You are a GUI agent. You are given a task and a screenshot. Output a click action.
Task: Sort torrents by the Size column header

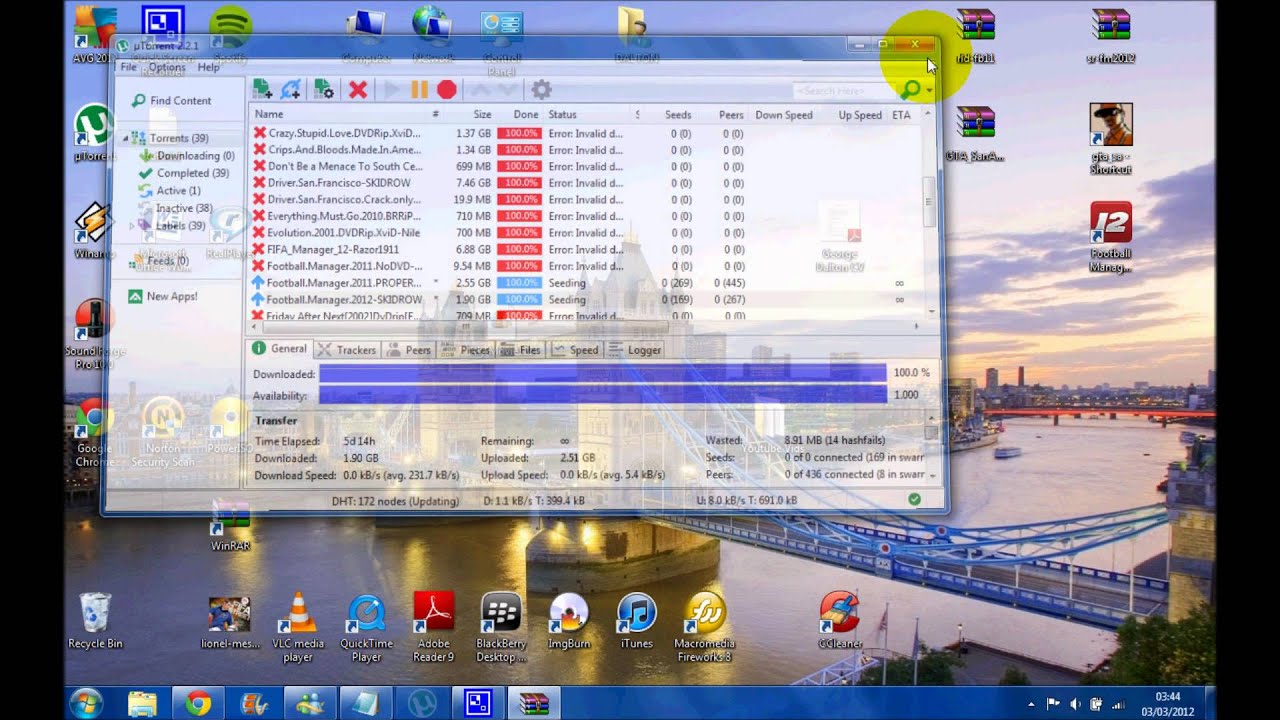pos(483,115)
